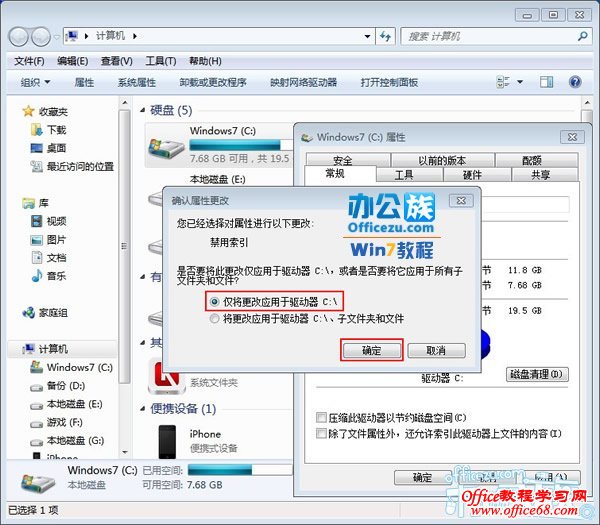600x525 pixels.
Task: Click 确定 in the 确认属性更改 dialog
Action: tap(372, 350)
